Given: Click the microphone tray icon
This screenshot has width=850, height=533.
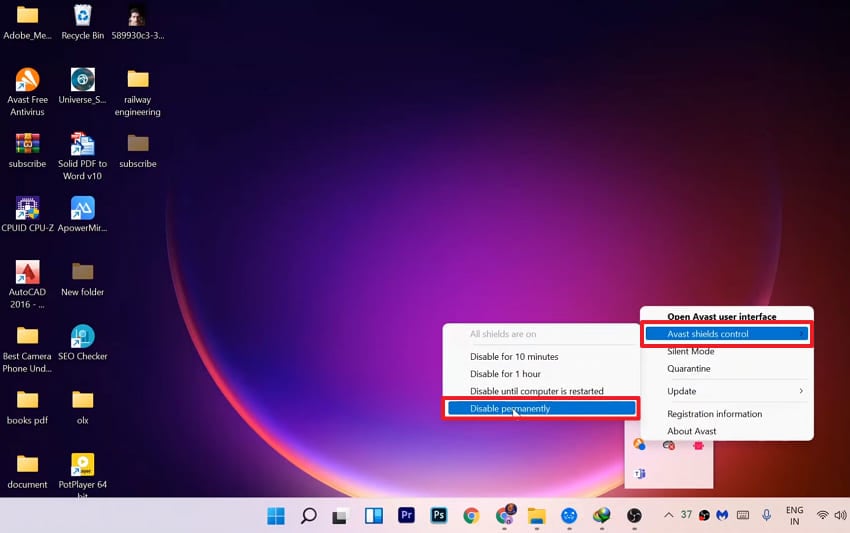Looking at the screenshot, I should (766, 516).
